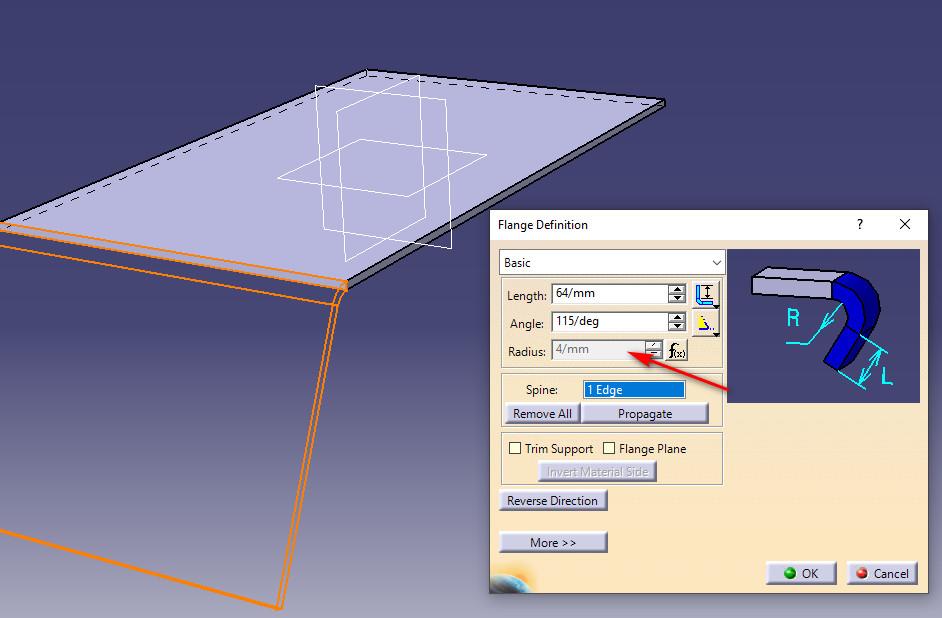Click the angle type selection icon

[x=705, y=322]
